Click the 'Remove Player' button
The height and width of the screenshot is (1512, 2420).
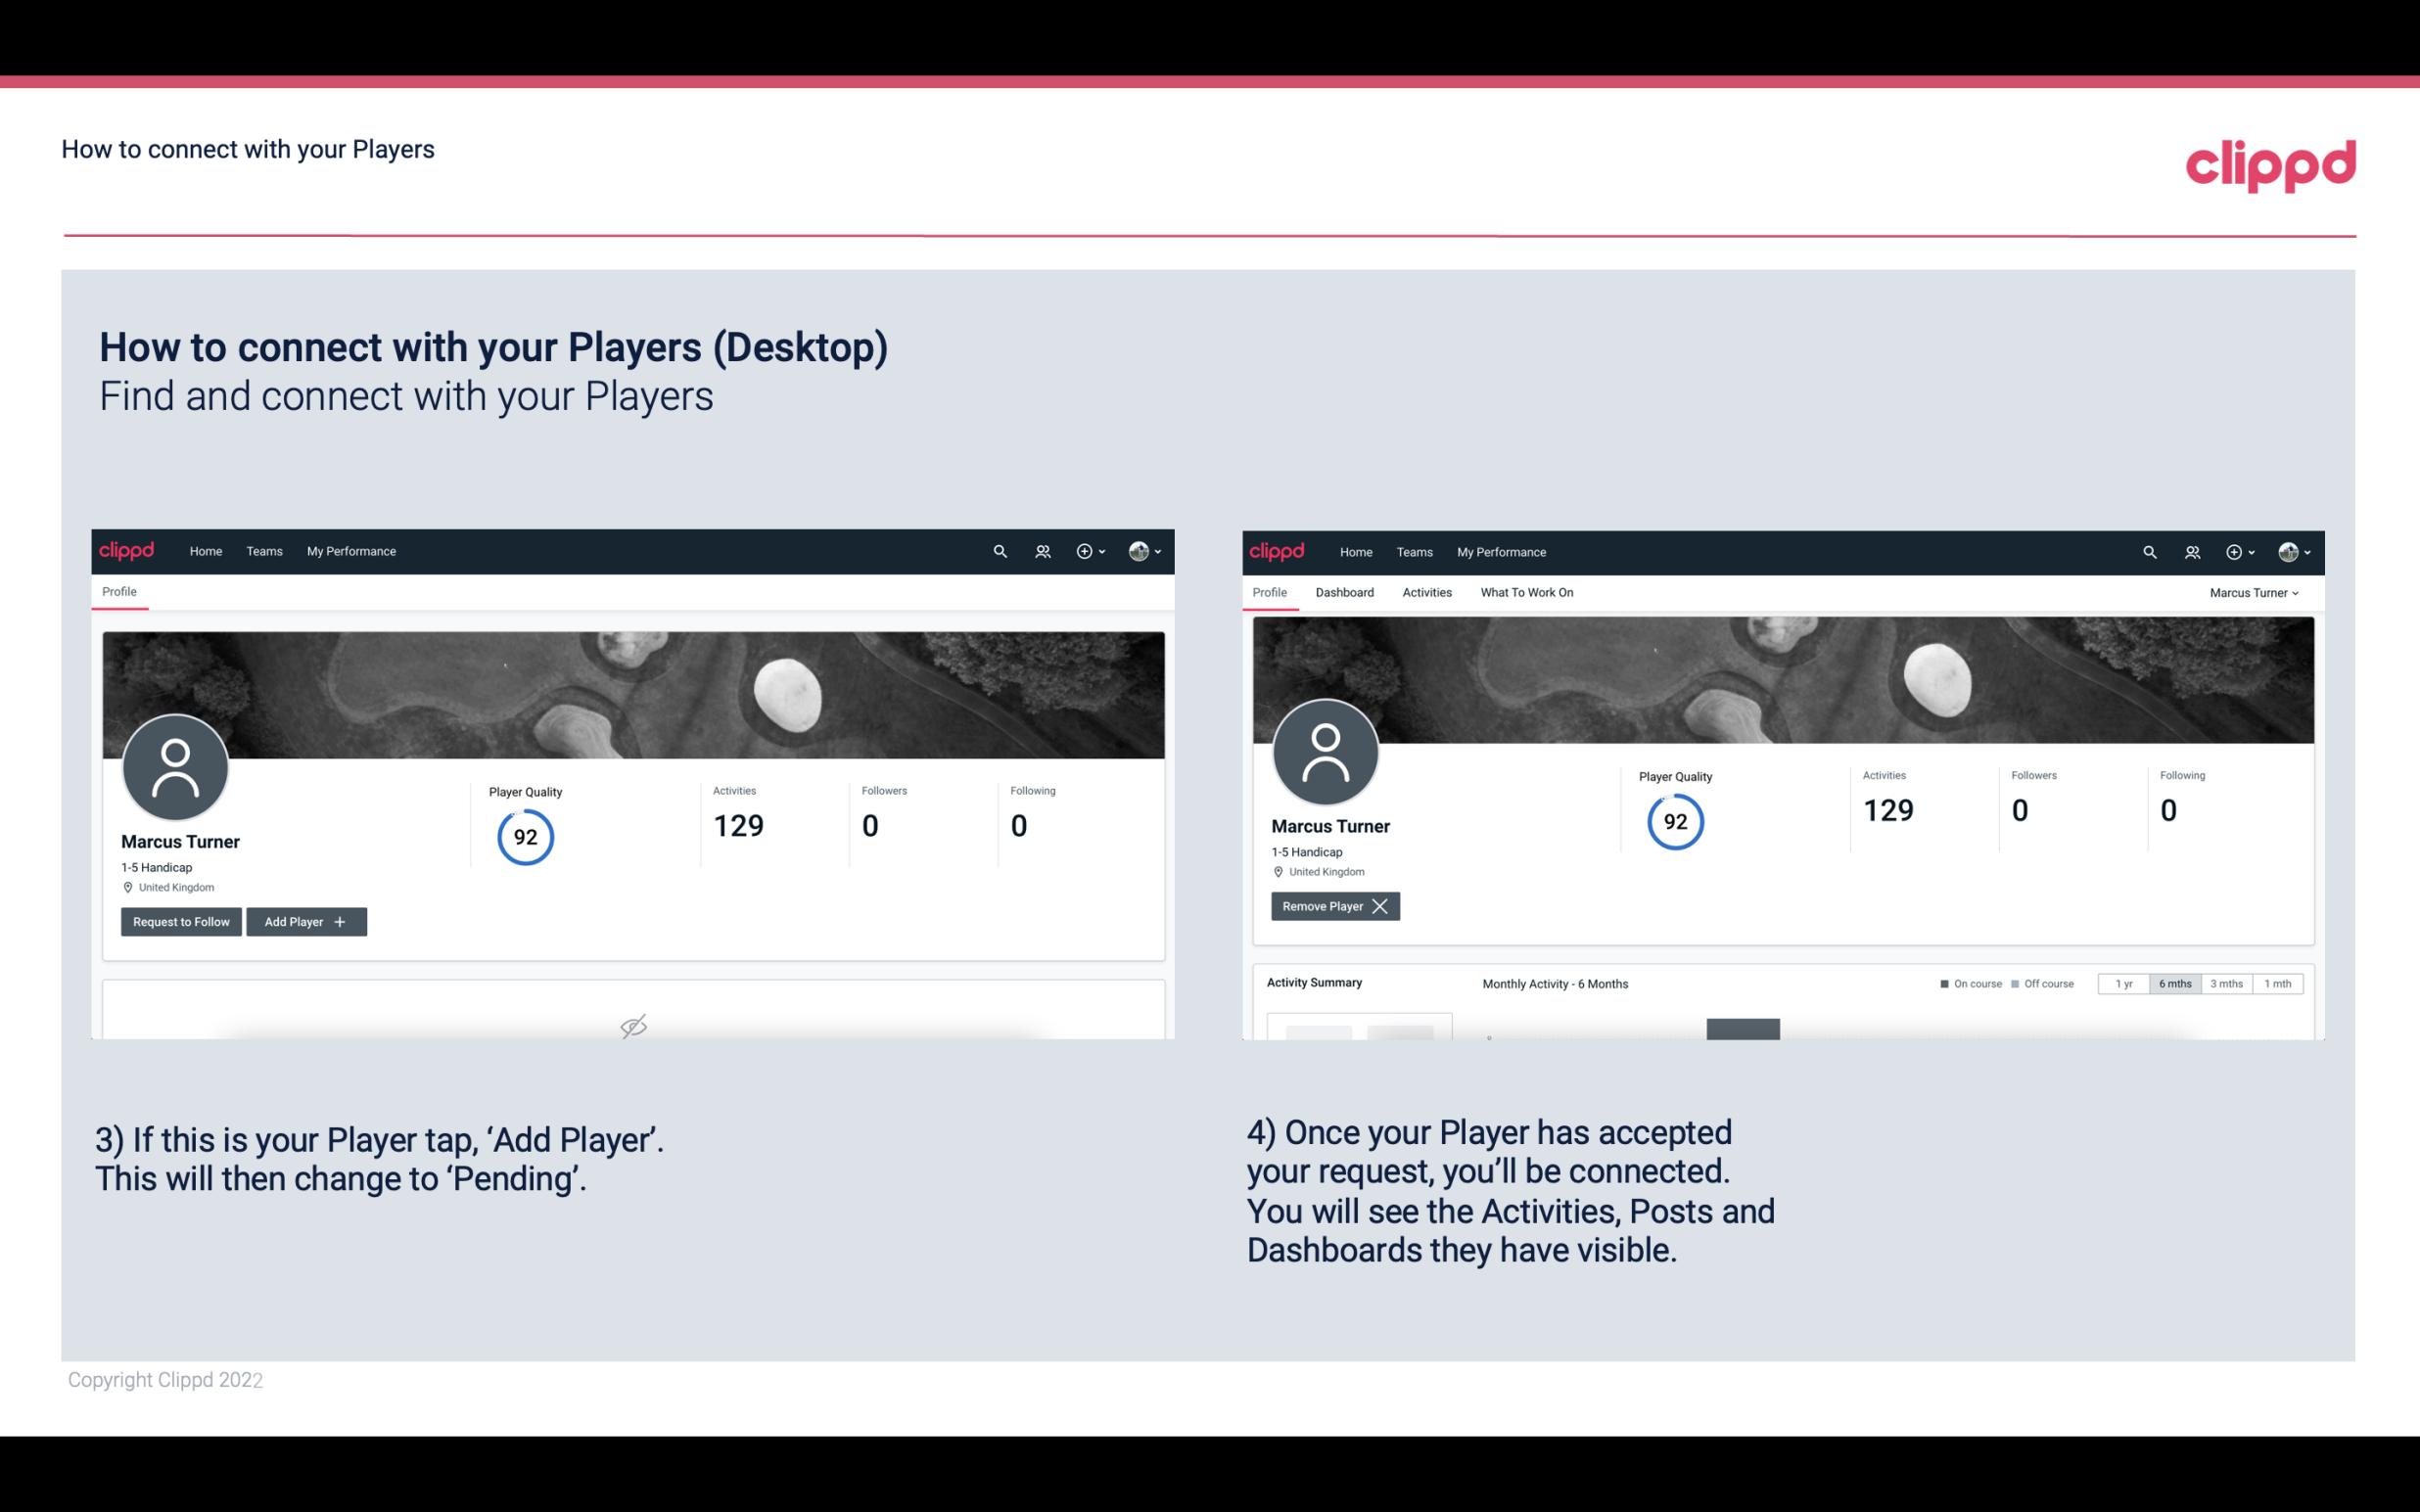click(1334, 906)
